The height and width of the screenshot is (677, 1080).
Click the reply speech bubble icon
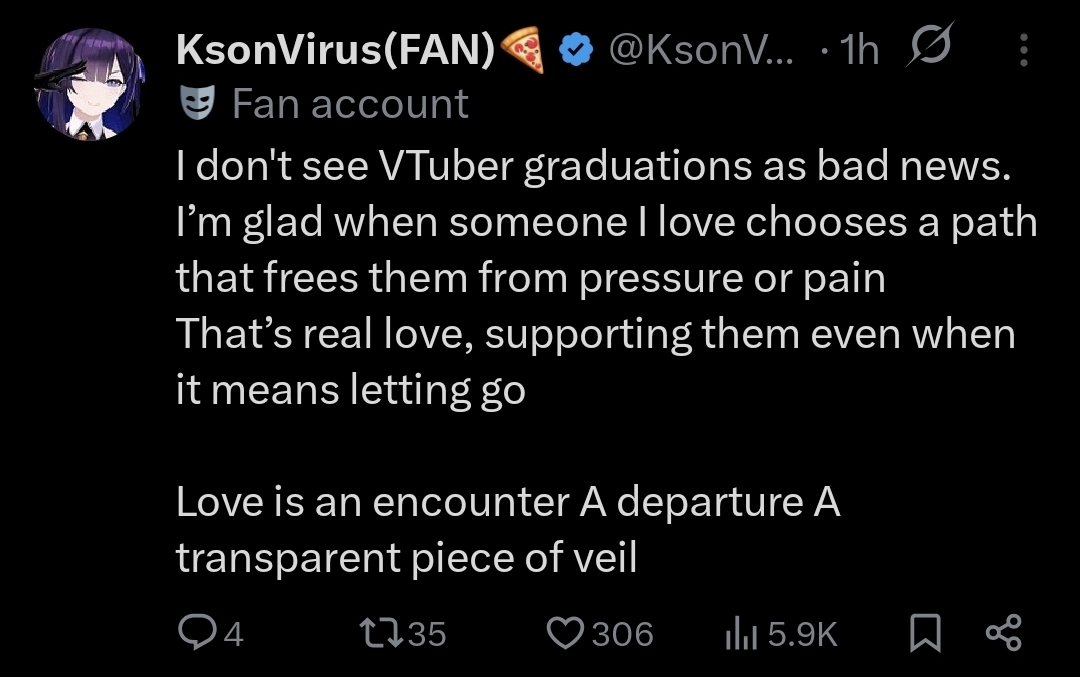(196, 632)
